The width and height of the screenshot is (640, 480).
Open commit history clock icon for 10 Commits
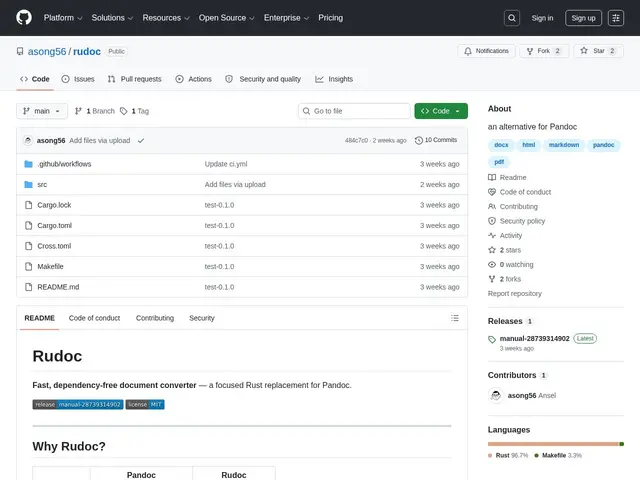point(418,140)
